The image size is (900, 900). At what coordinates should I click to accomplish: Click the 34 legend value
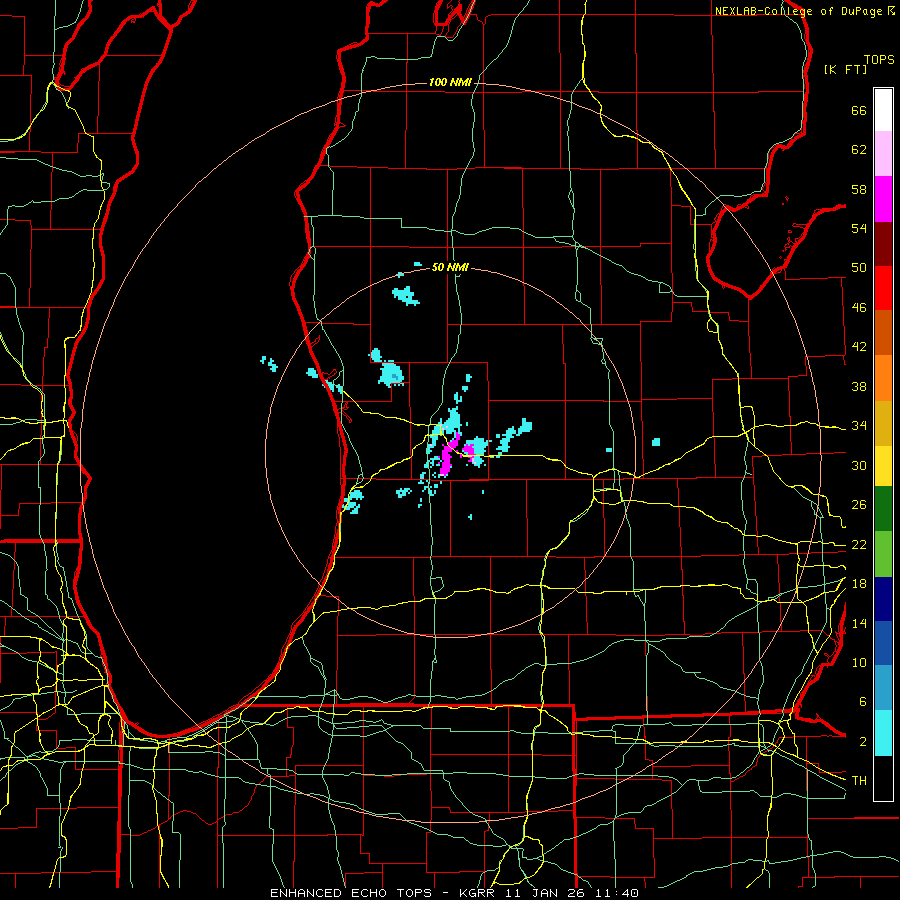pyautogui.click(x=859, y=426)
